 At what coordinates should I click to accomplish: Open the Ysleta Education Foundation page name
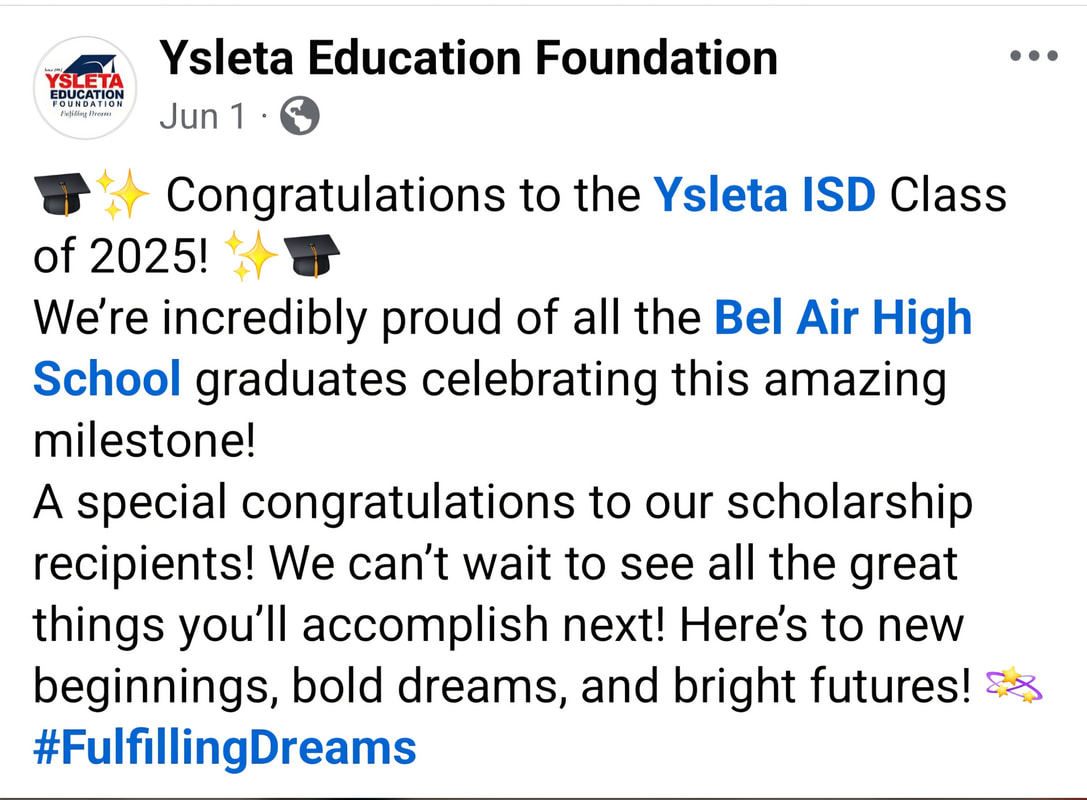468,58
